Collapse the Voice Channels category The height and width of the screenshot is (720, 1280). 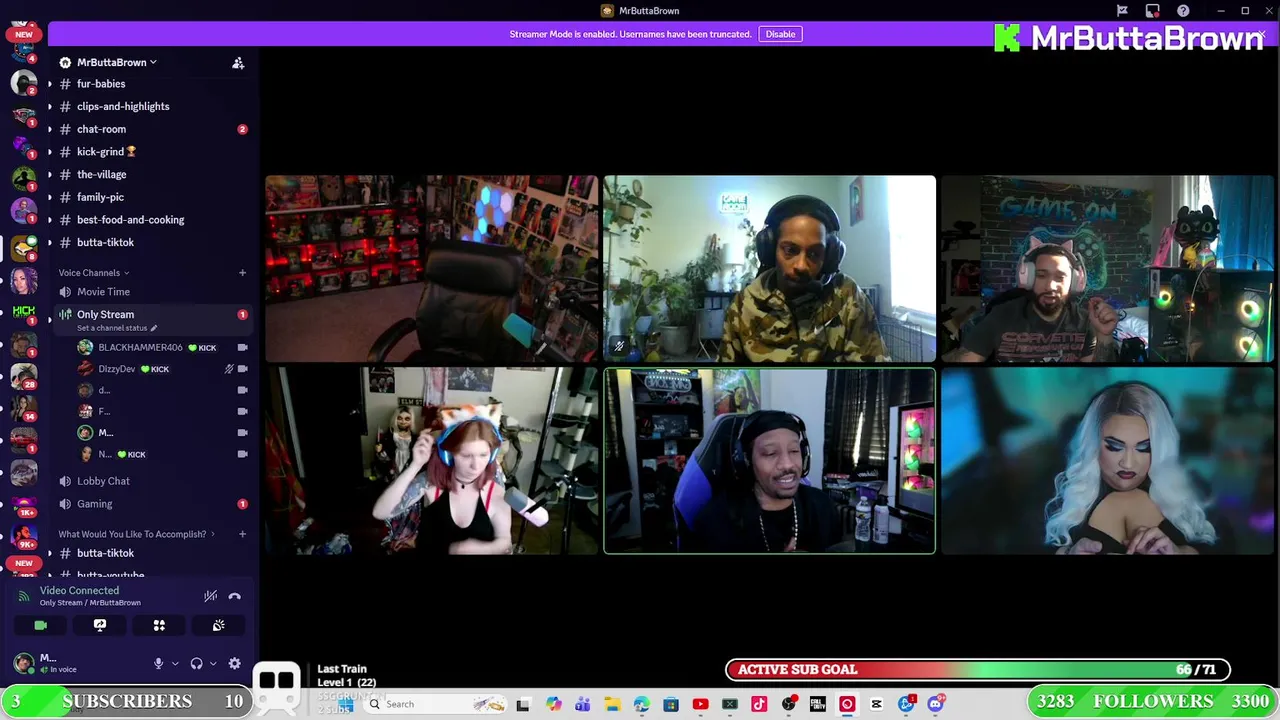click(x=93, y=272)
